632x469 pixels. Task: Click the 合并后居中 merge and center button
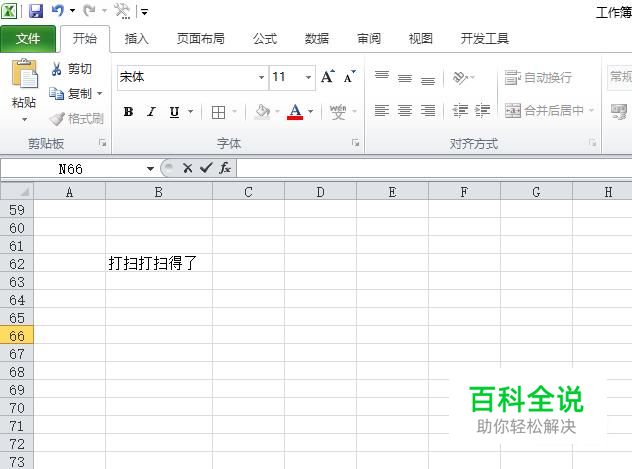[x=545, y=110]
